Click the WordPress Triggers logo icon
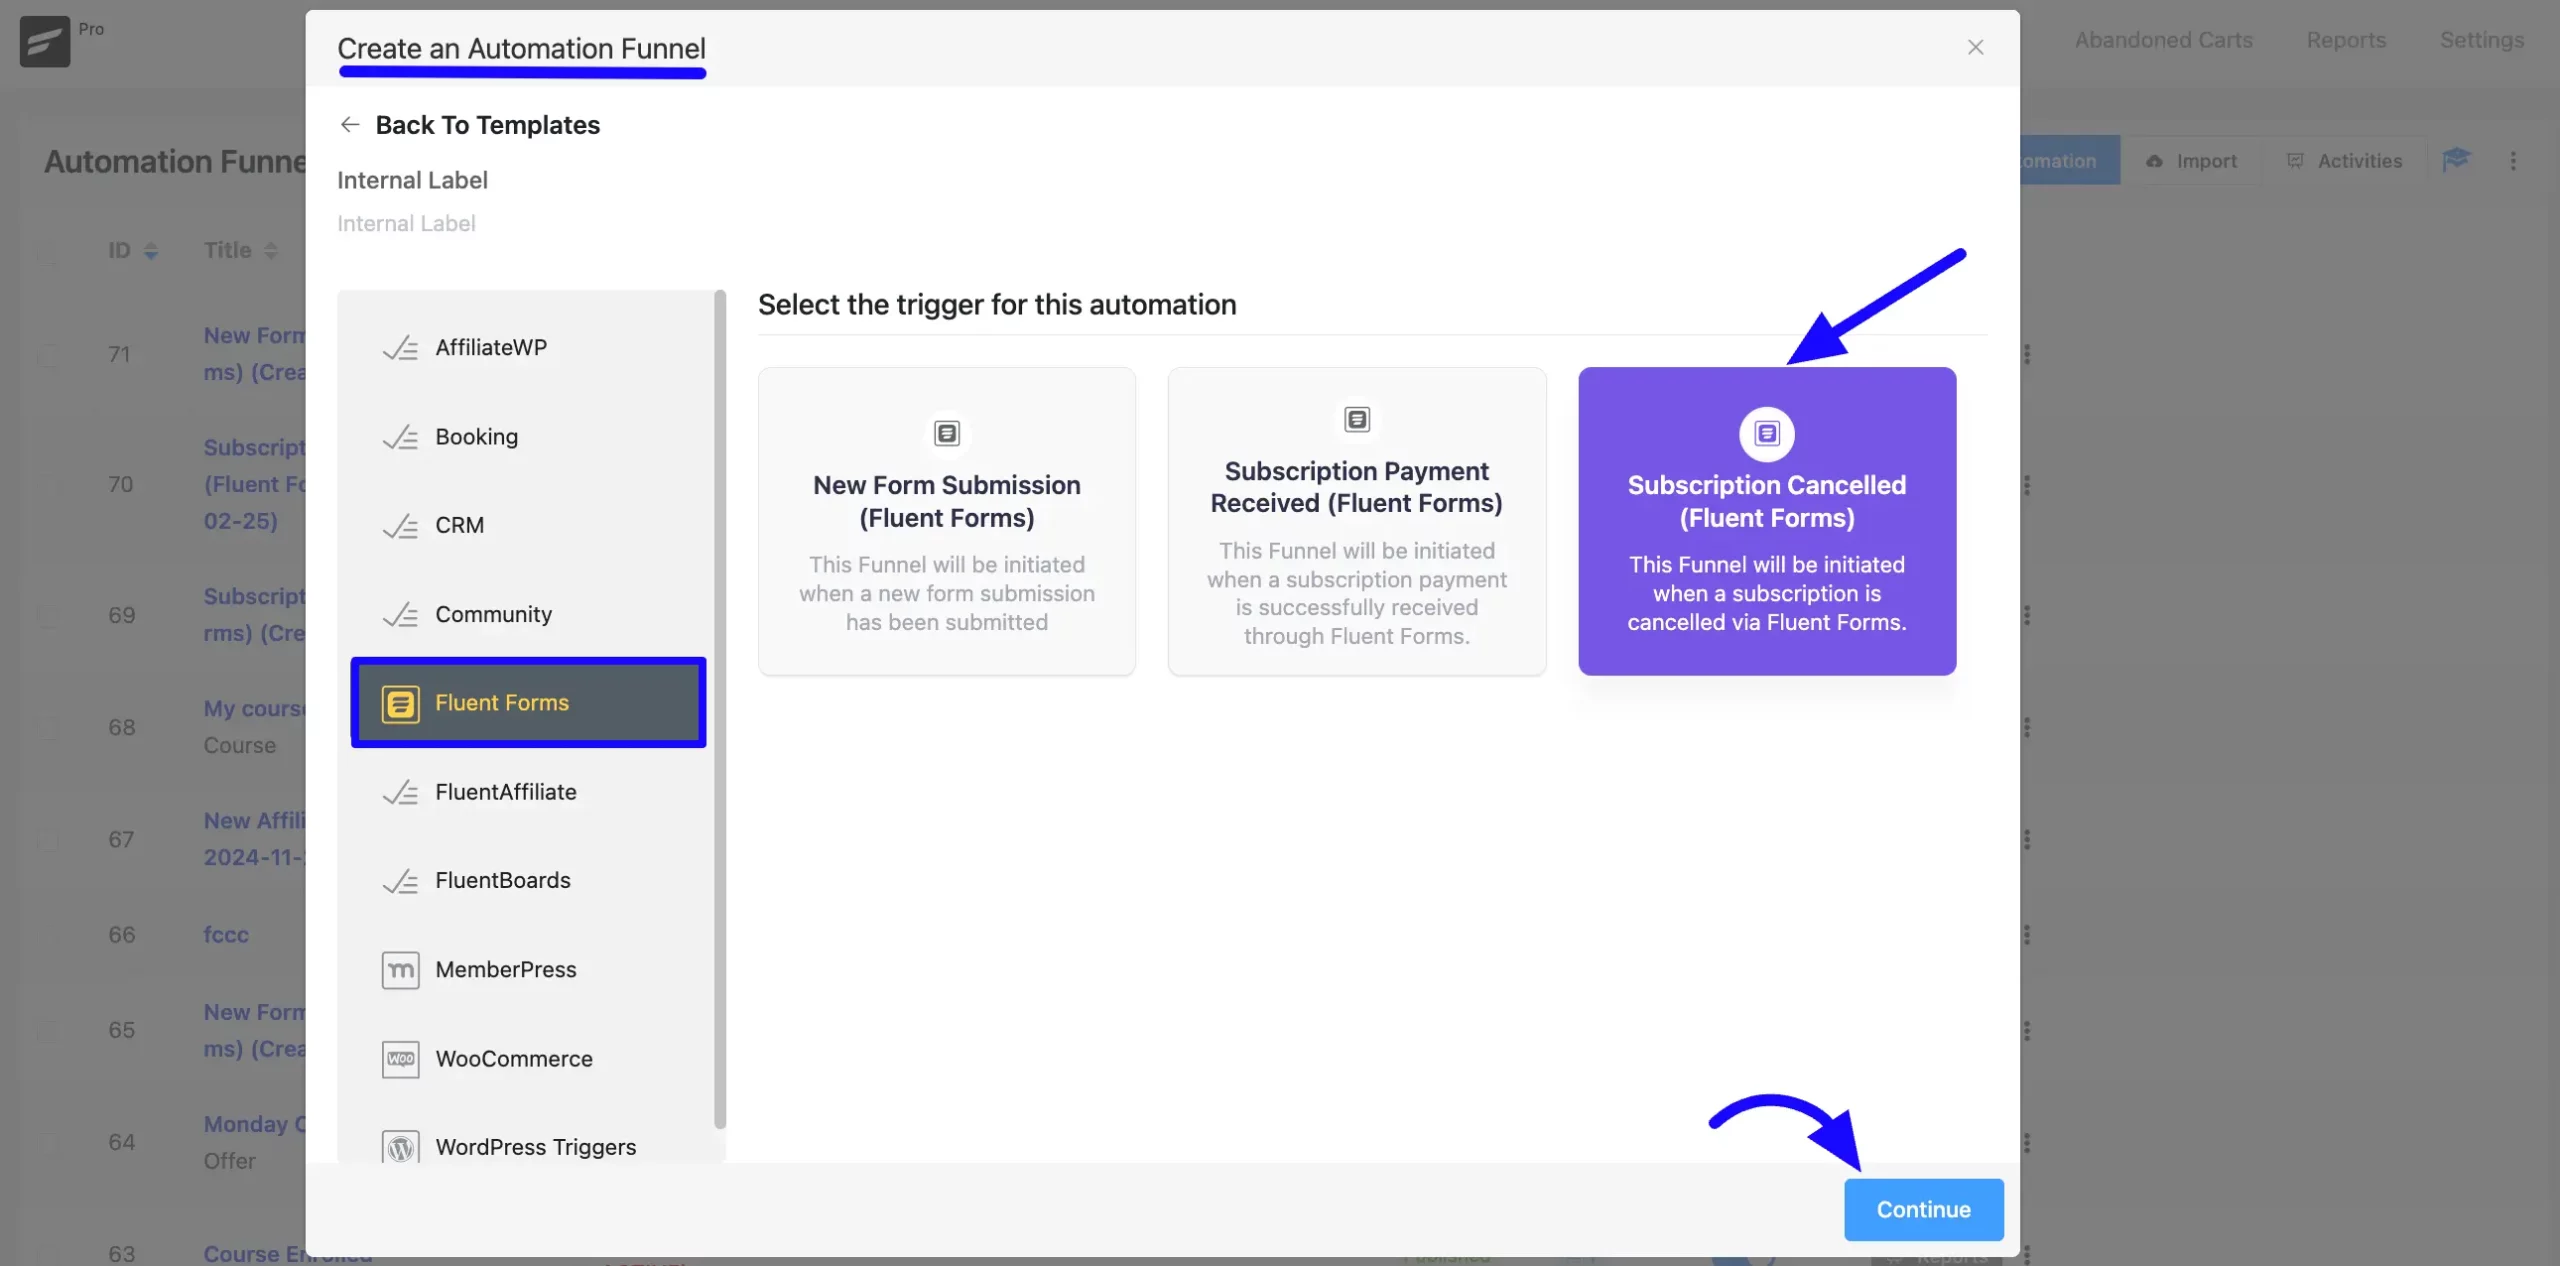2560x1266 pixels. pyautogui.click(x=400, y=1147)
